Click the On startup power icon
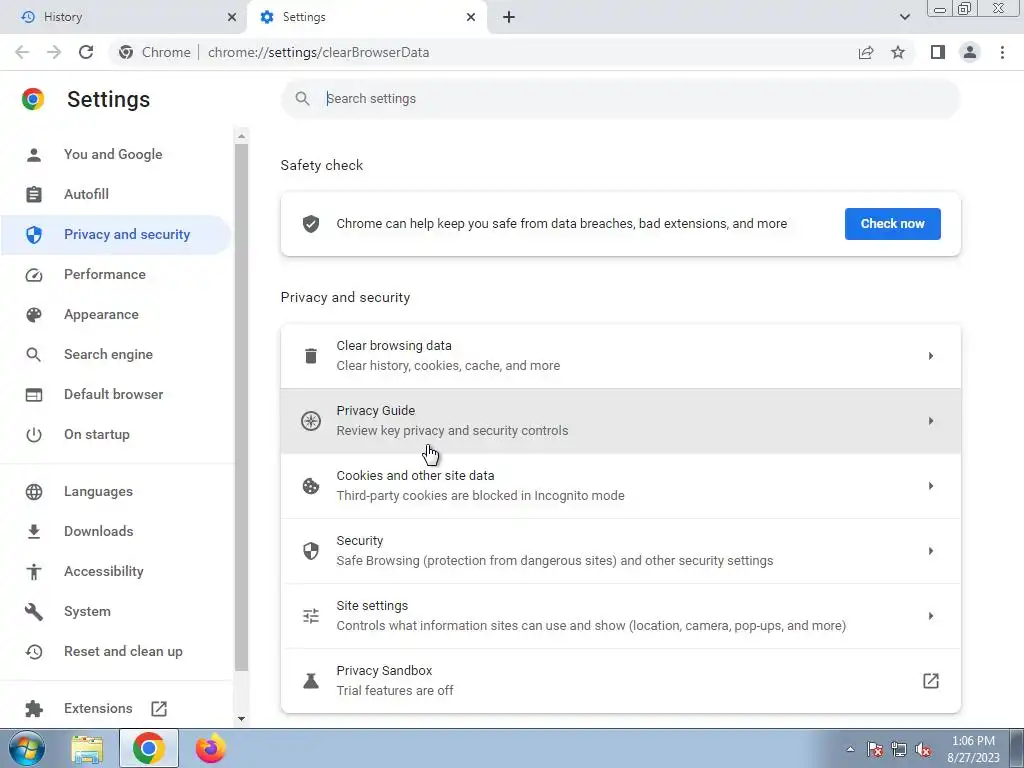Viewport: 1024px width, 768px height. (34, 434)
